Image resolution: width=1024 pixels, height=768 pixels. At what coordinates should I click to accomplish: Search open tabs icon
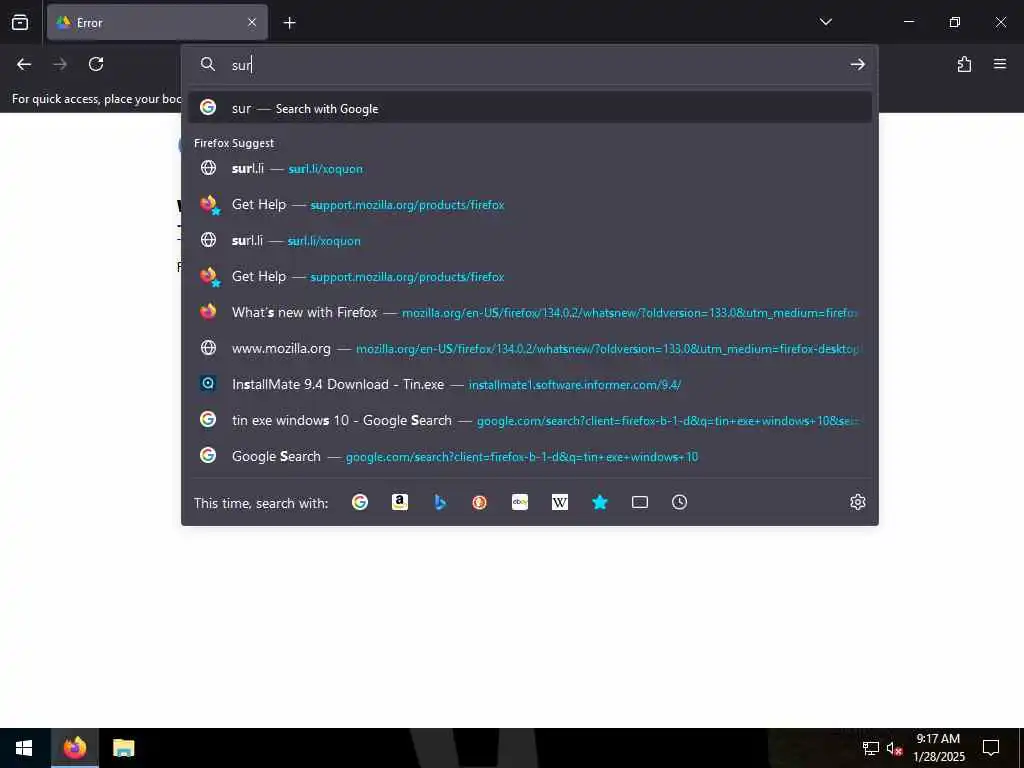click(640, 502)
